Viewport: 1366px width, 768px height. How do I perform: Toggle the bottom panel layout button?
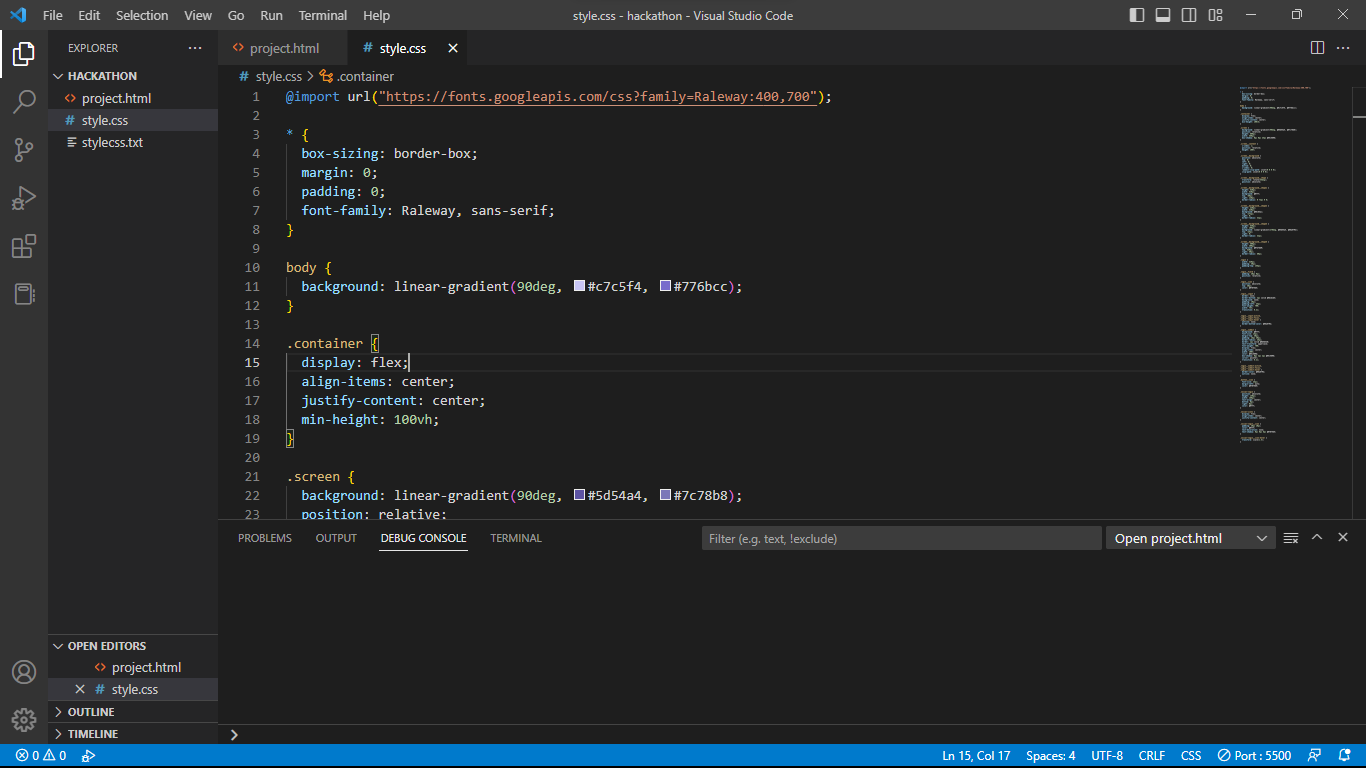pyautogui.click(x=1163, y=15)
